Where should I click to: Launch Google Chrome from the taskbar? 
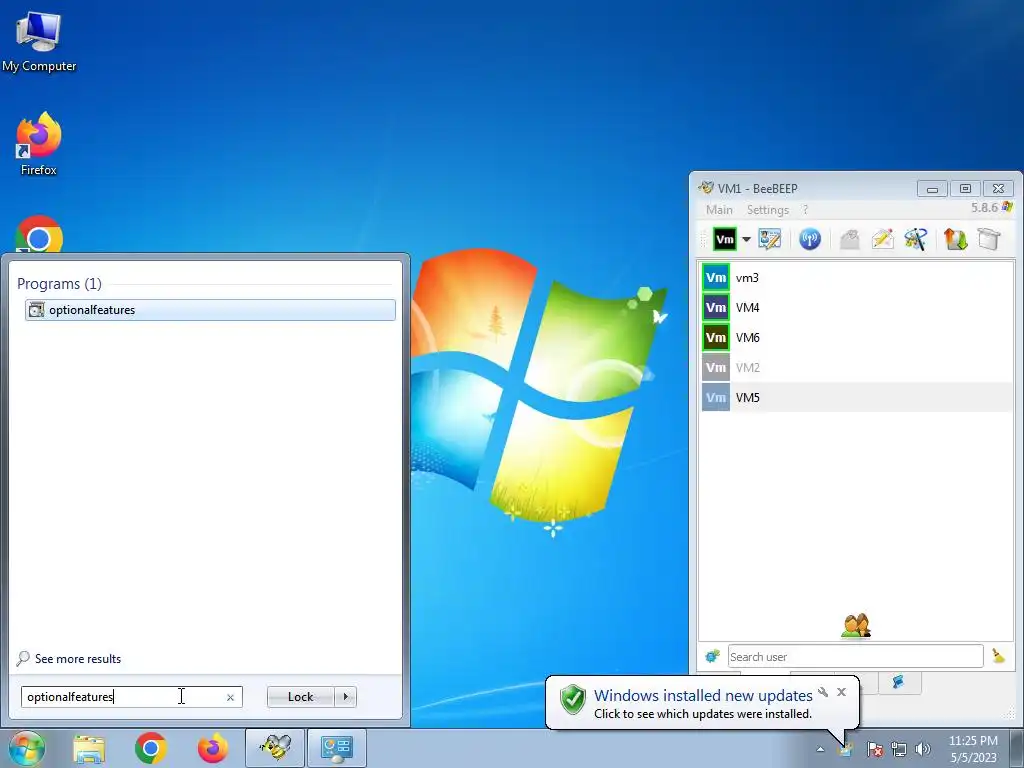pyautogui.click(x=151, y=748)
